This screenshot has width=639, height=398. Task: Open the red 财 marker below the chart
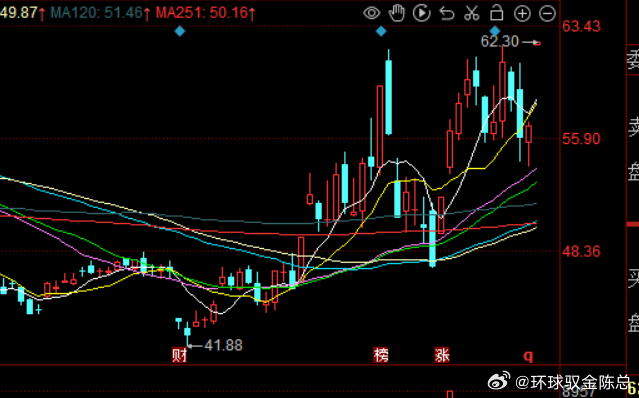pos(179,355)
